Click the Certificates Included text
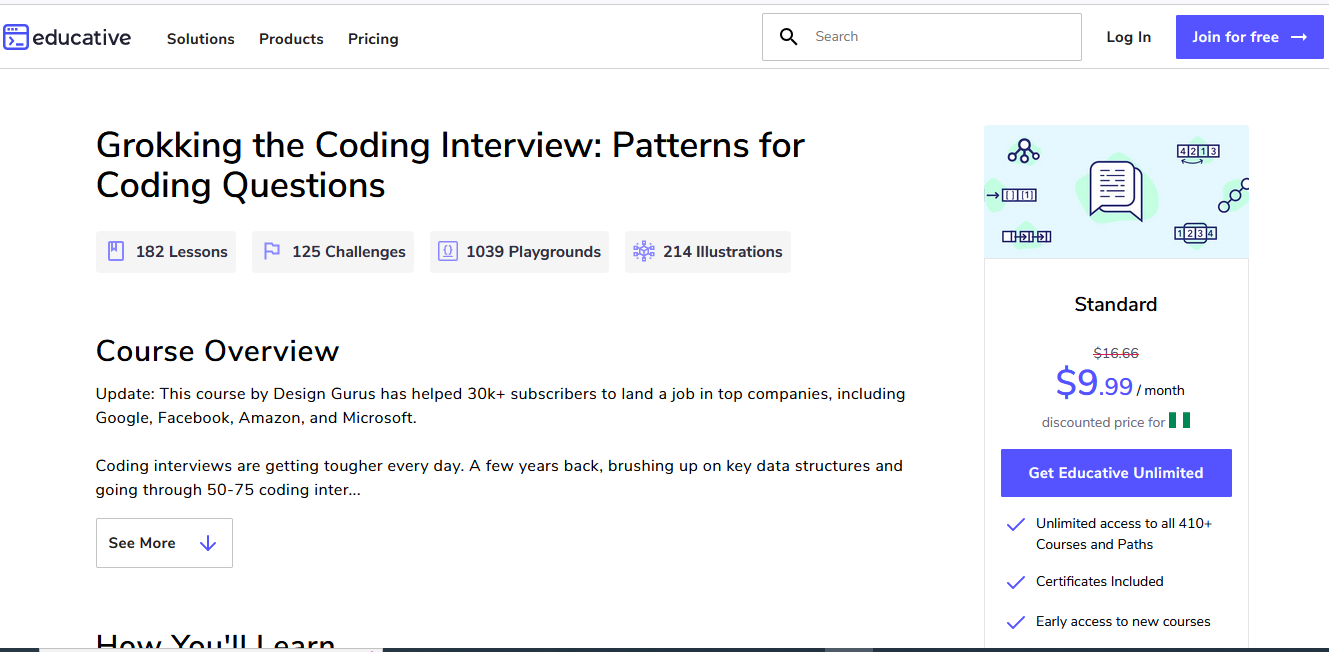The width and height of the screenshot is (1329, 652). coord(1100,582)
